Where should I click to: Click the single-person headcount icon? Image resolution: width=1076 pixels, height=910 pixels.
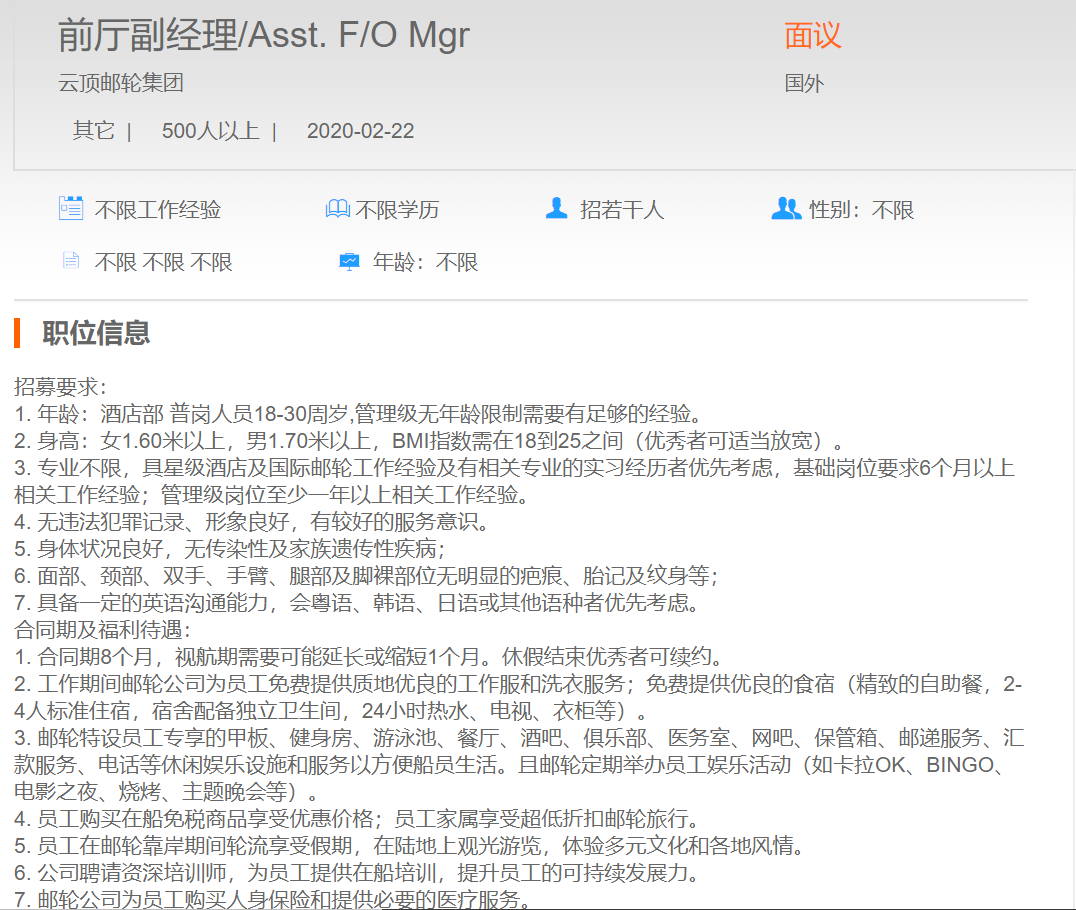556,209
